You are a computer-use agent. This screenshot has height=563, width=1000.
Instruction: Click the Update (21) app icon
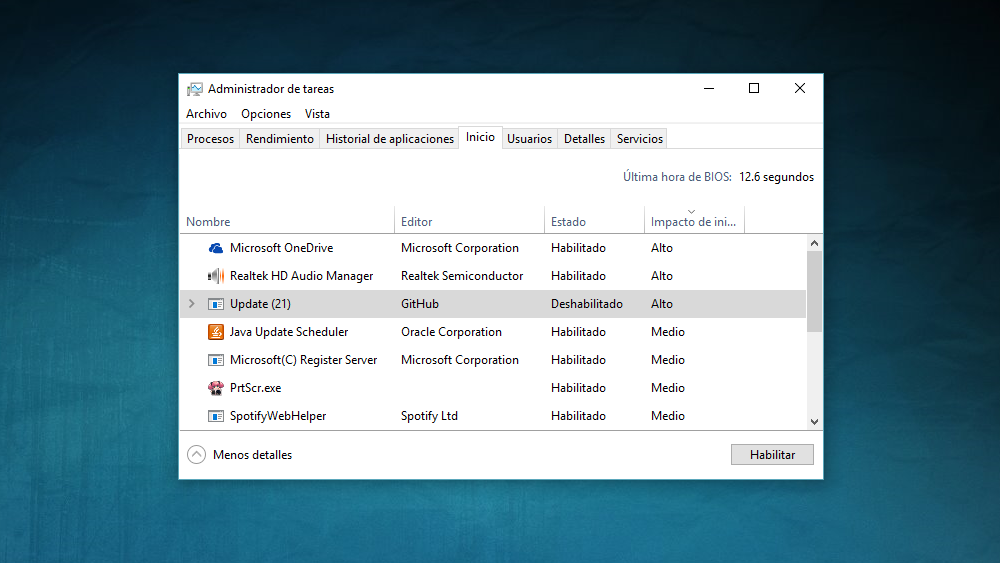pos(216,304)
